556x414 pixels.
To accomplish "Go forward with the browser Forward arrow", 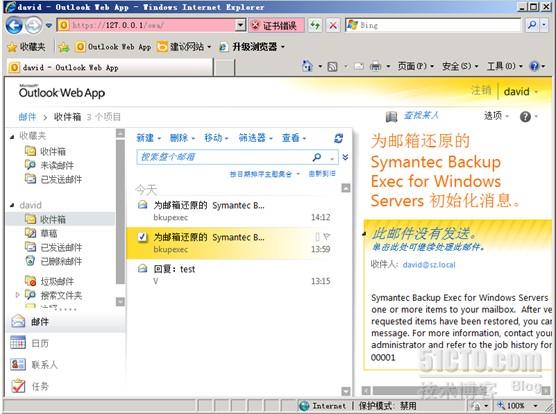I will (x=34, y=26).
